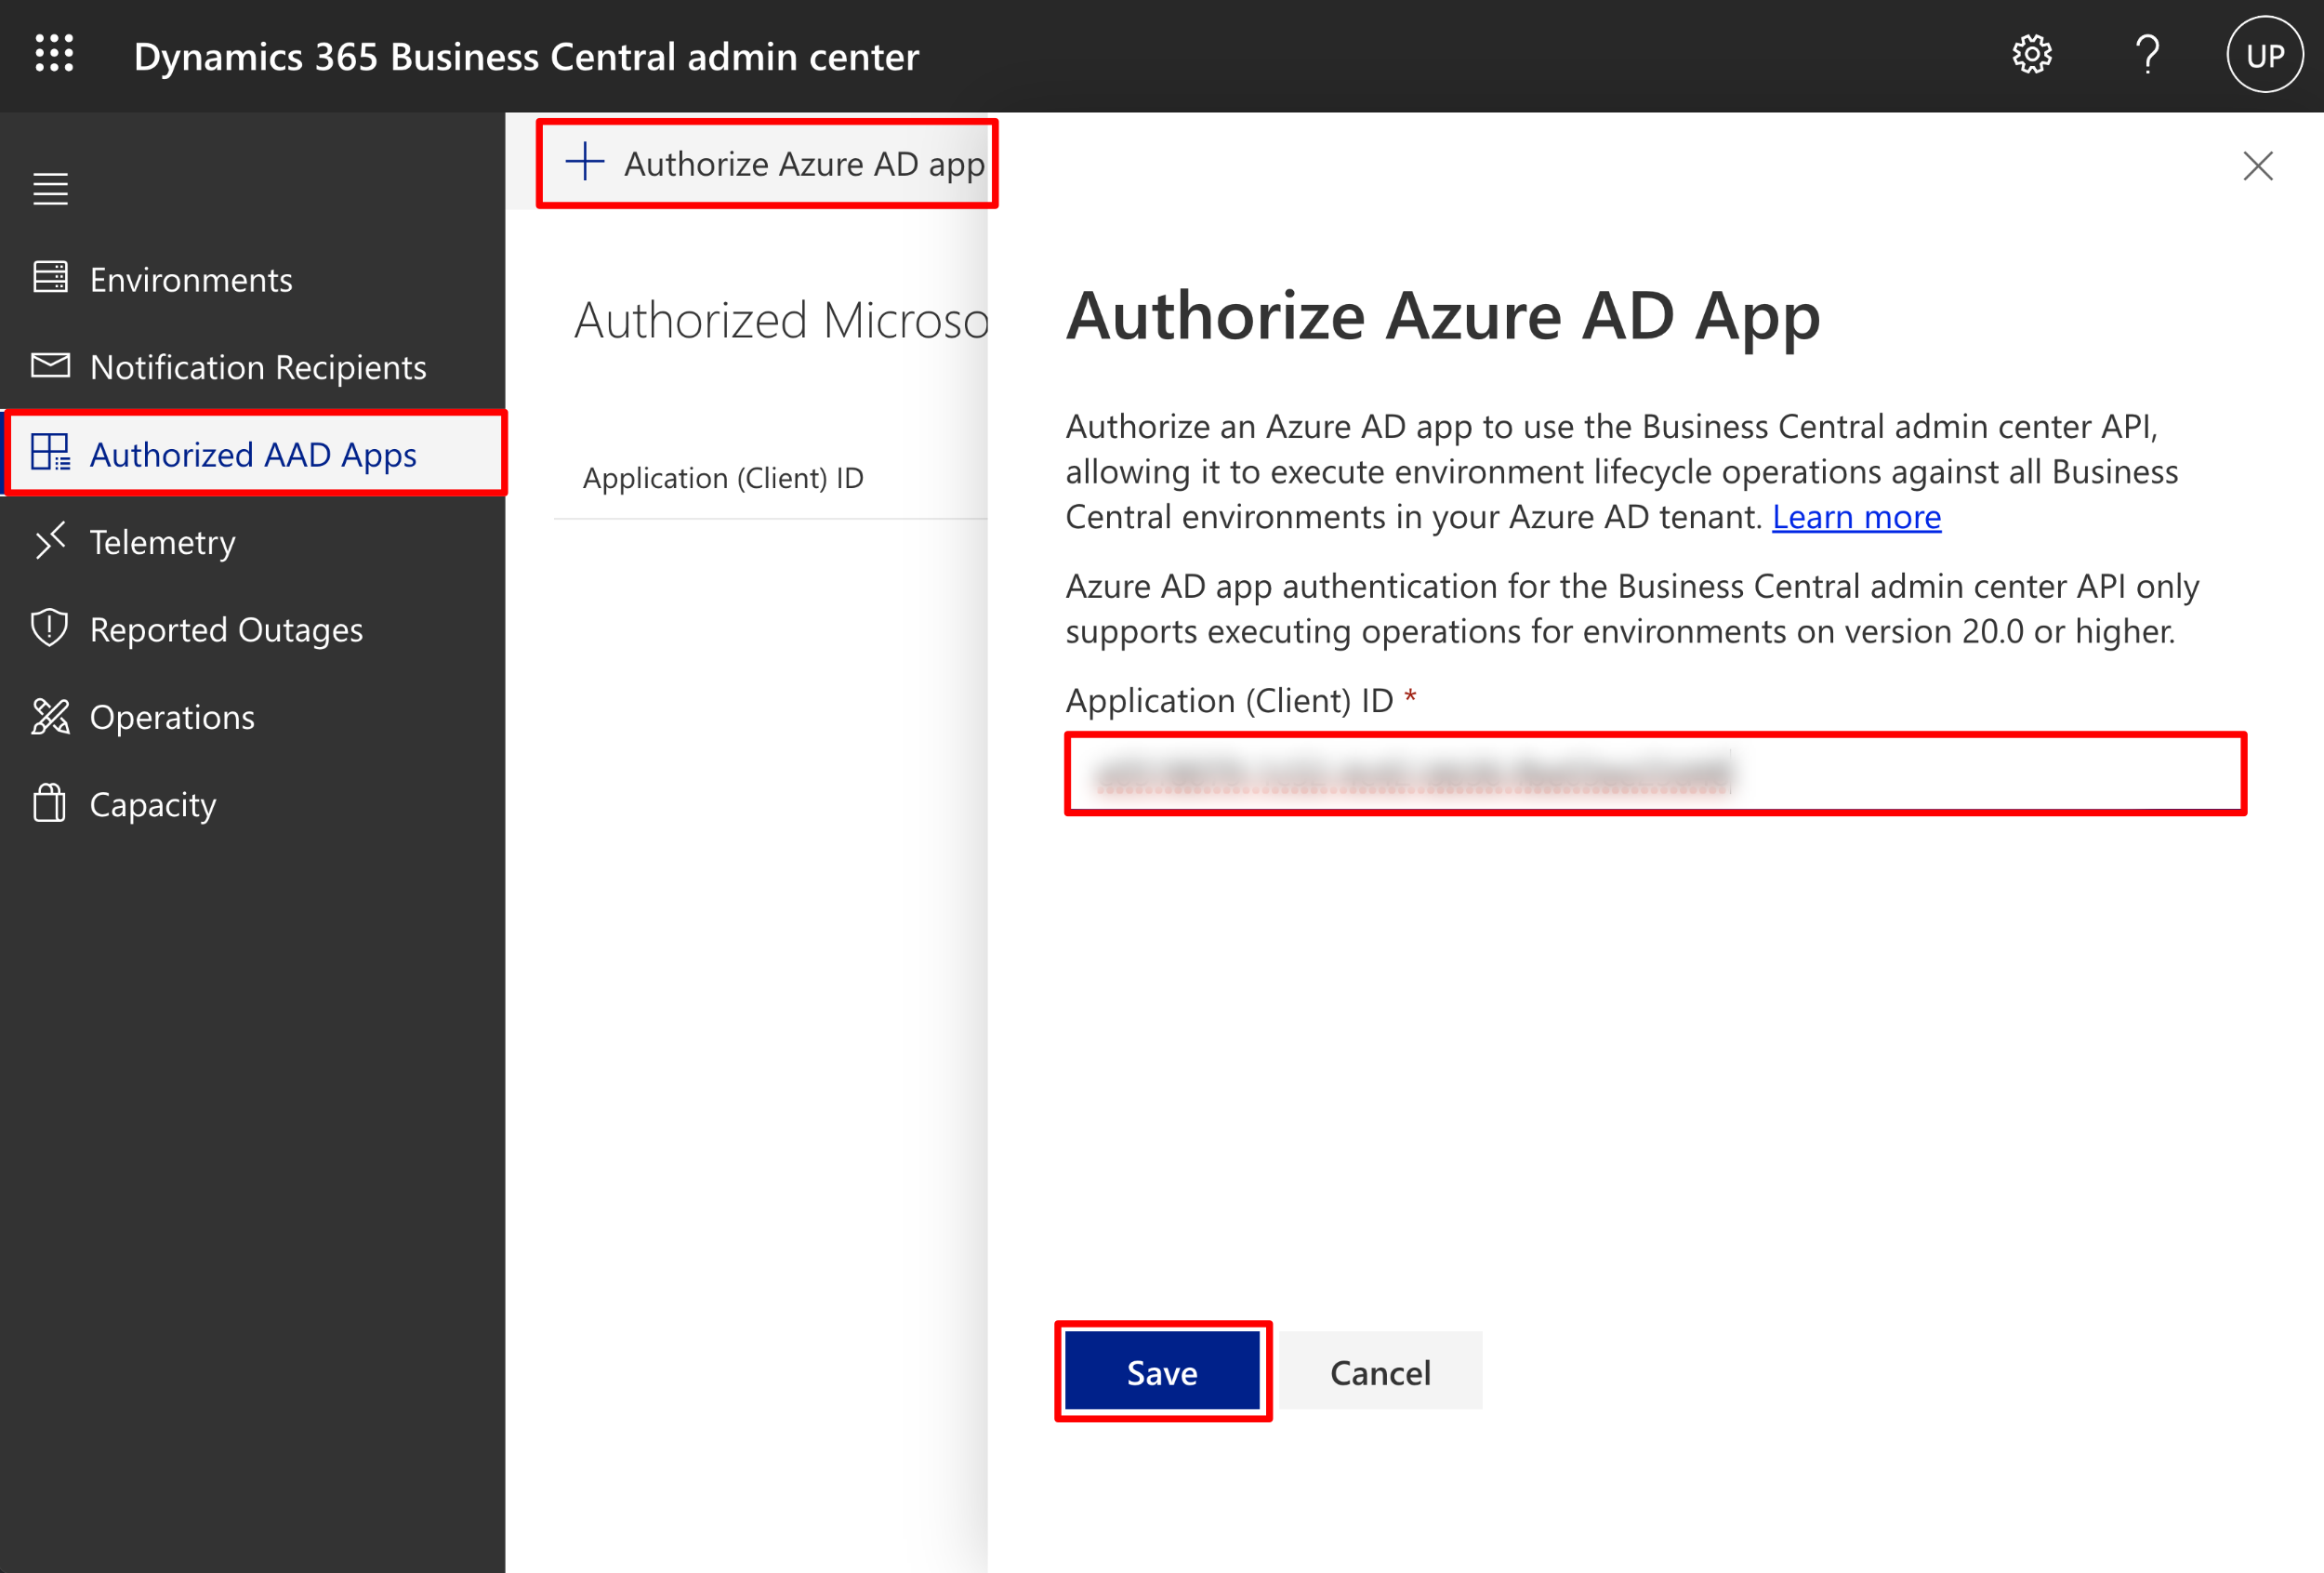Click the Application (Client) ID column header
The width and height of the screenshot is (2324, 1573).
pos(723,478)
